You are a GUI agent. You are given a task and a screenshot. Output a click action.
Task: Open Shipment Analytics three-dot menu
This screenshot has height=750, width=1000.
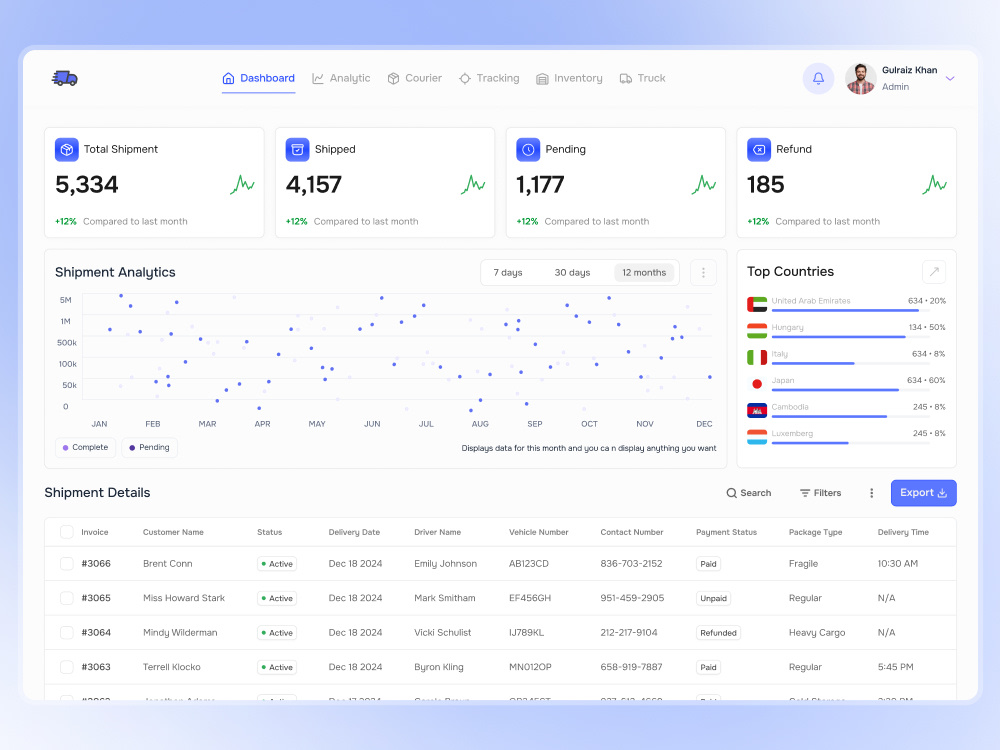click(703, 273)
